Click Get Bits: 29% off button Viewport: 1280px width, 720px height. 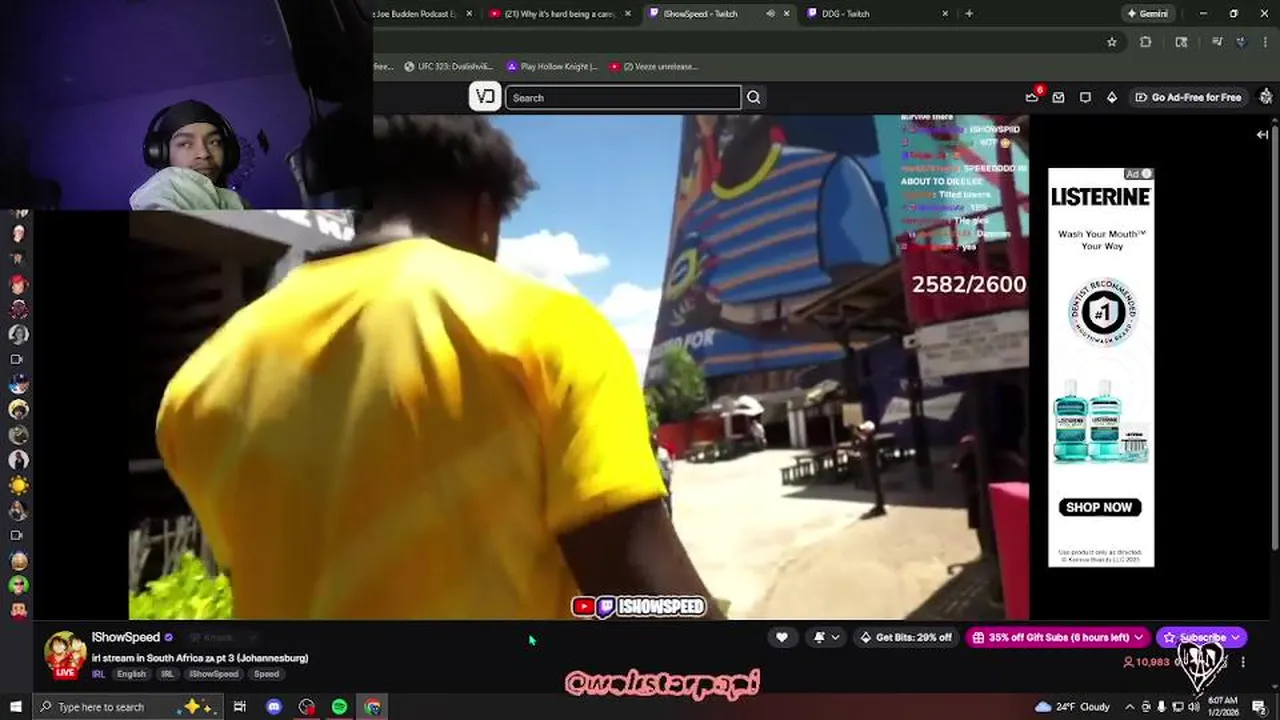pyautogui.click(x=906, y=637)
